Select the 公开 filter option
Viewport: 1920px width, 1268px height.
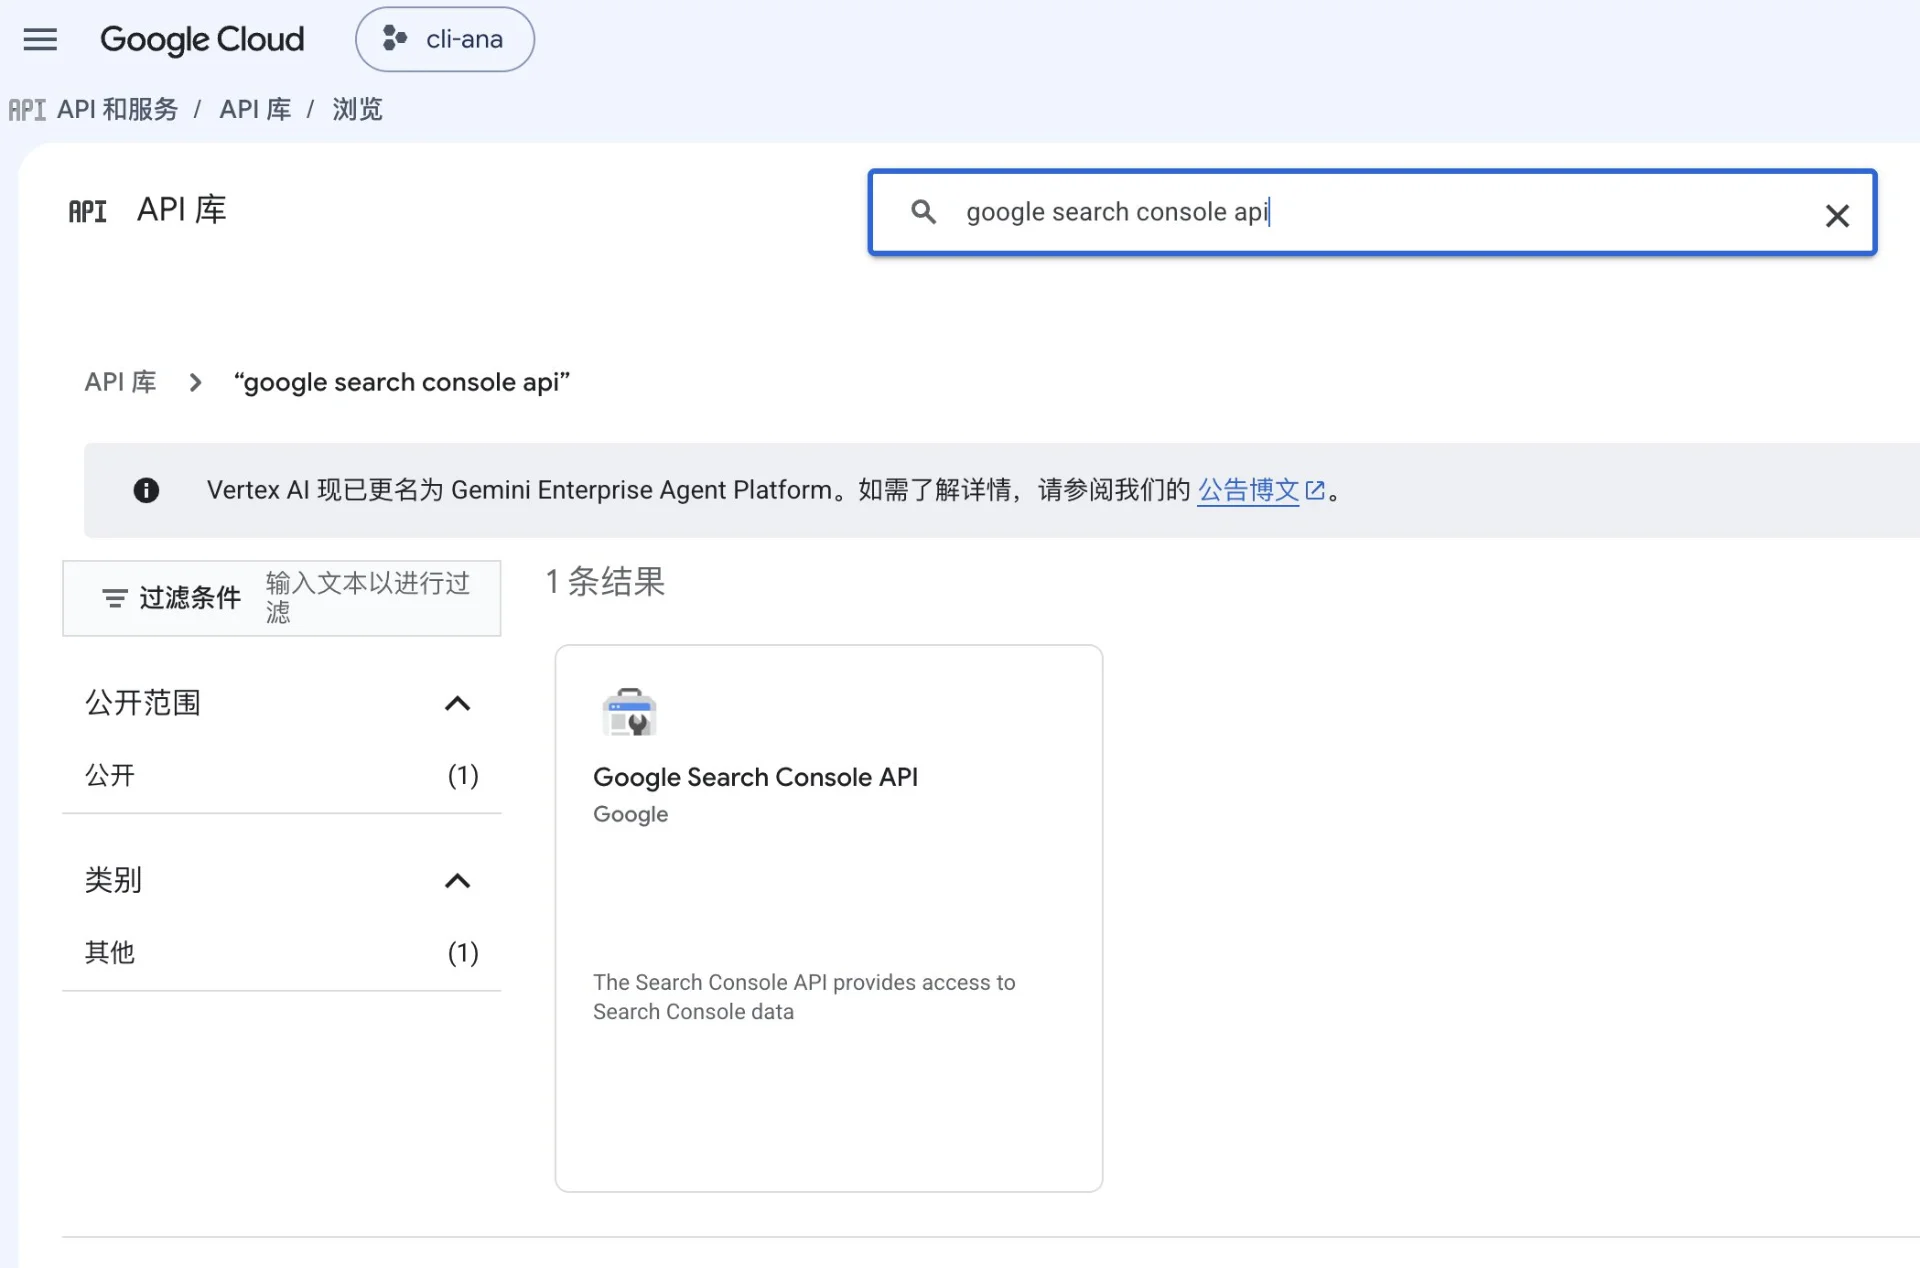click(281, 775)
